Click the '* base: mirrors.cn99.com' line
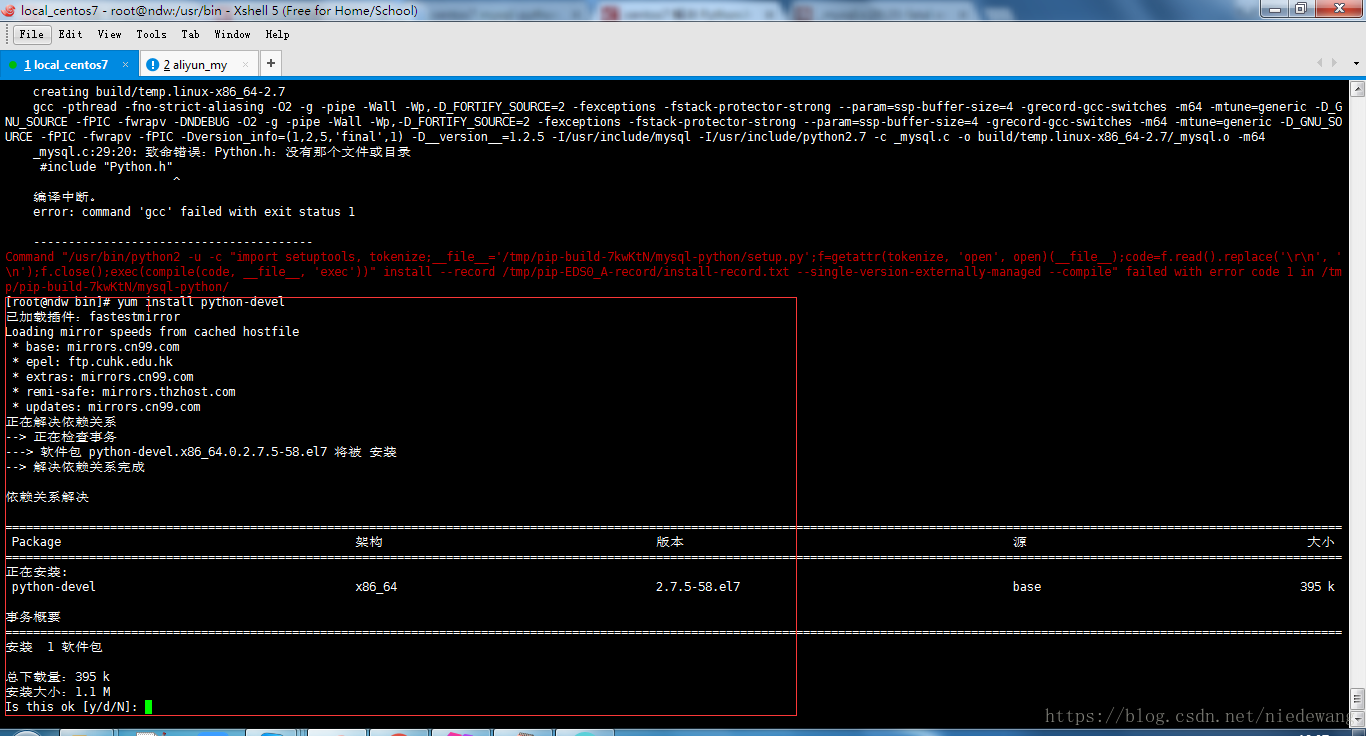 (96, 347)
